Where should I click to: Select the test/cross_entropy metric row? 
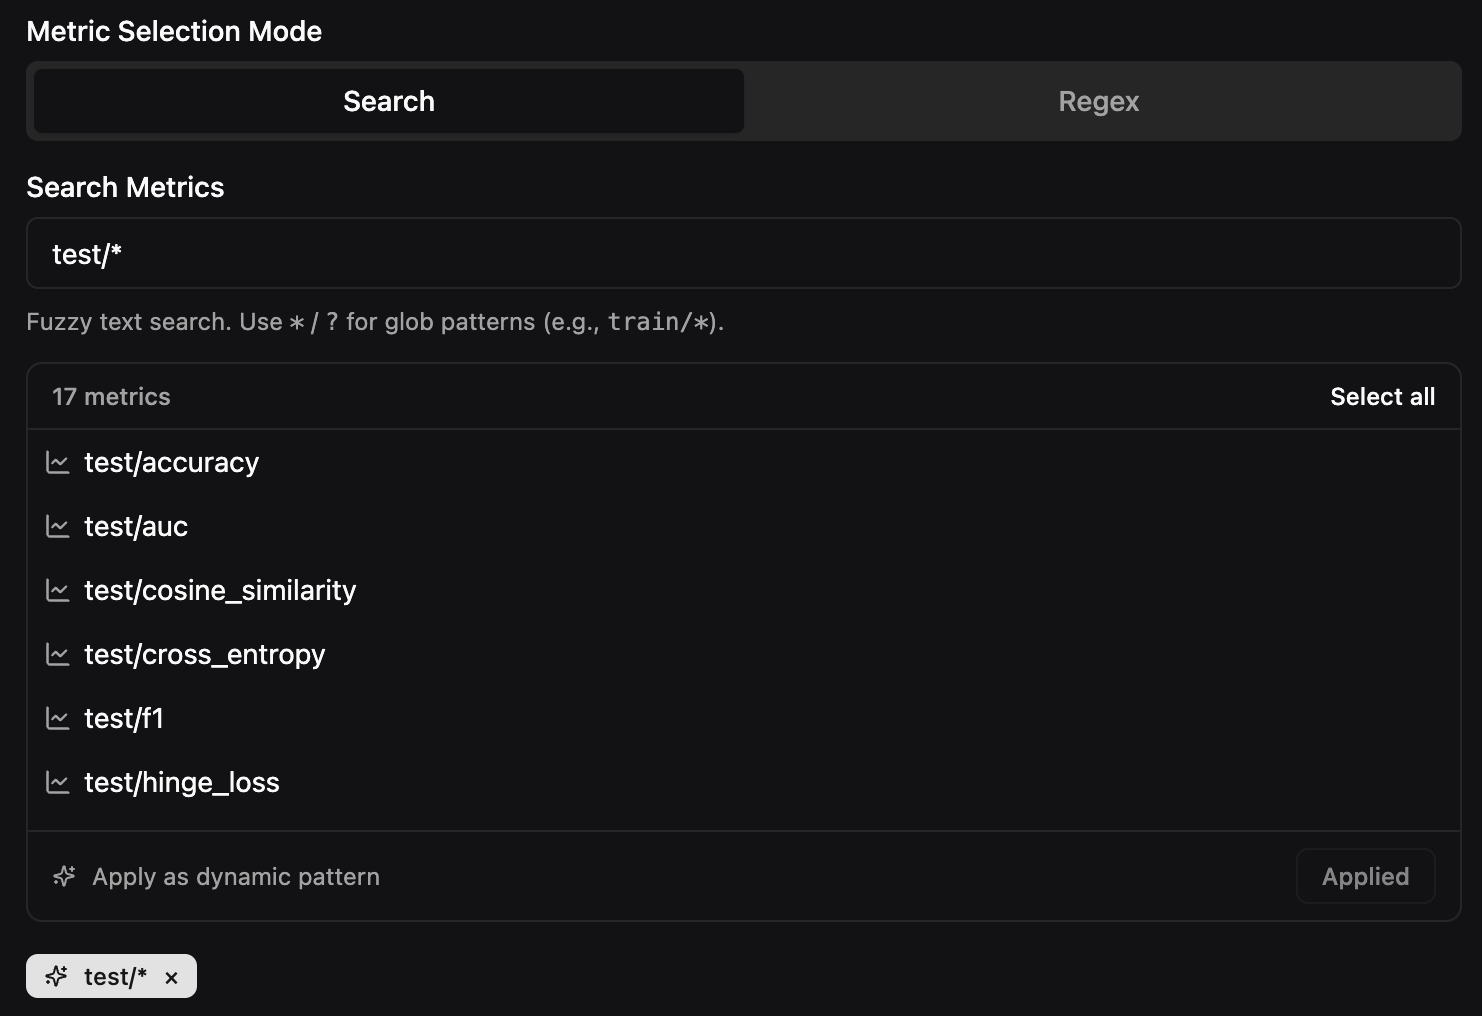[x=204, y=654]
